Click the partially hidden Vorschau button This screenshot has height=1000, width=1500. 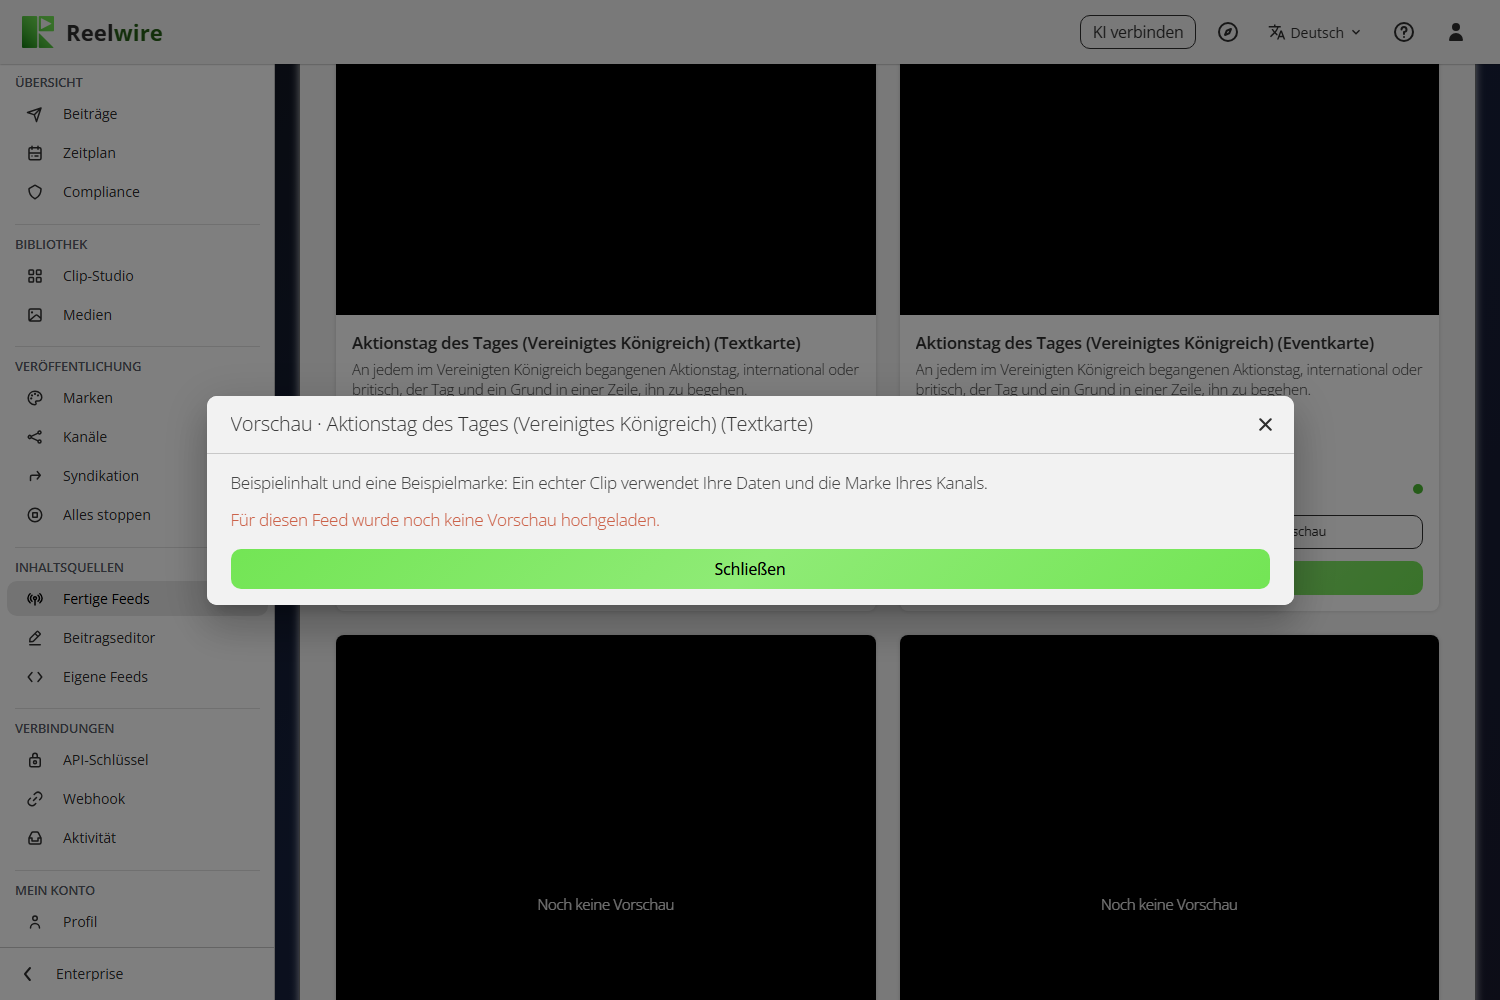click(x=1358, y=532)
